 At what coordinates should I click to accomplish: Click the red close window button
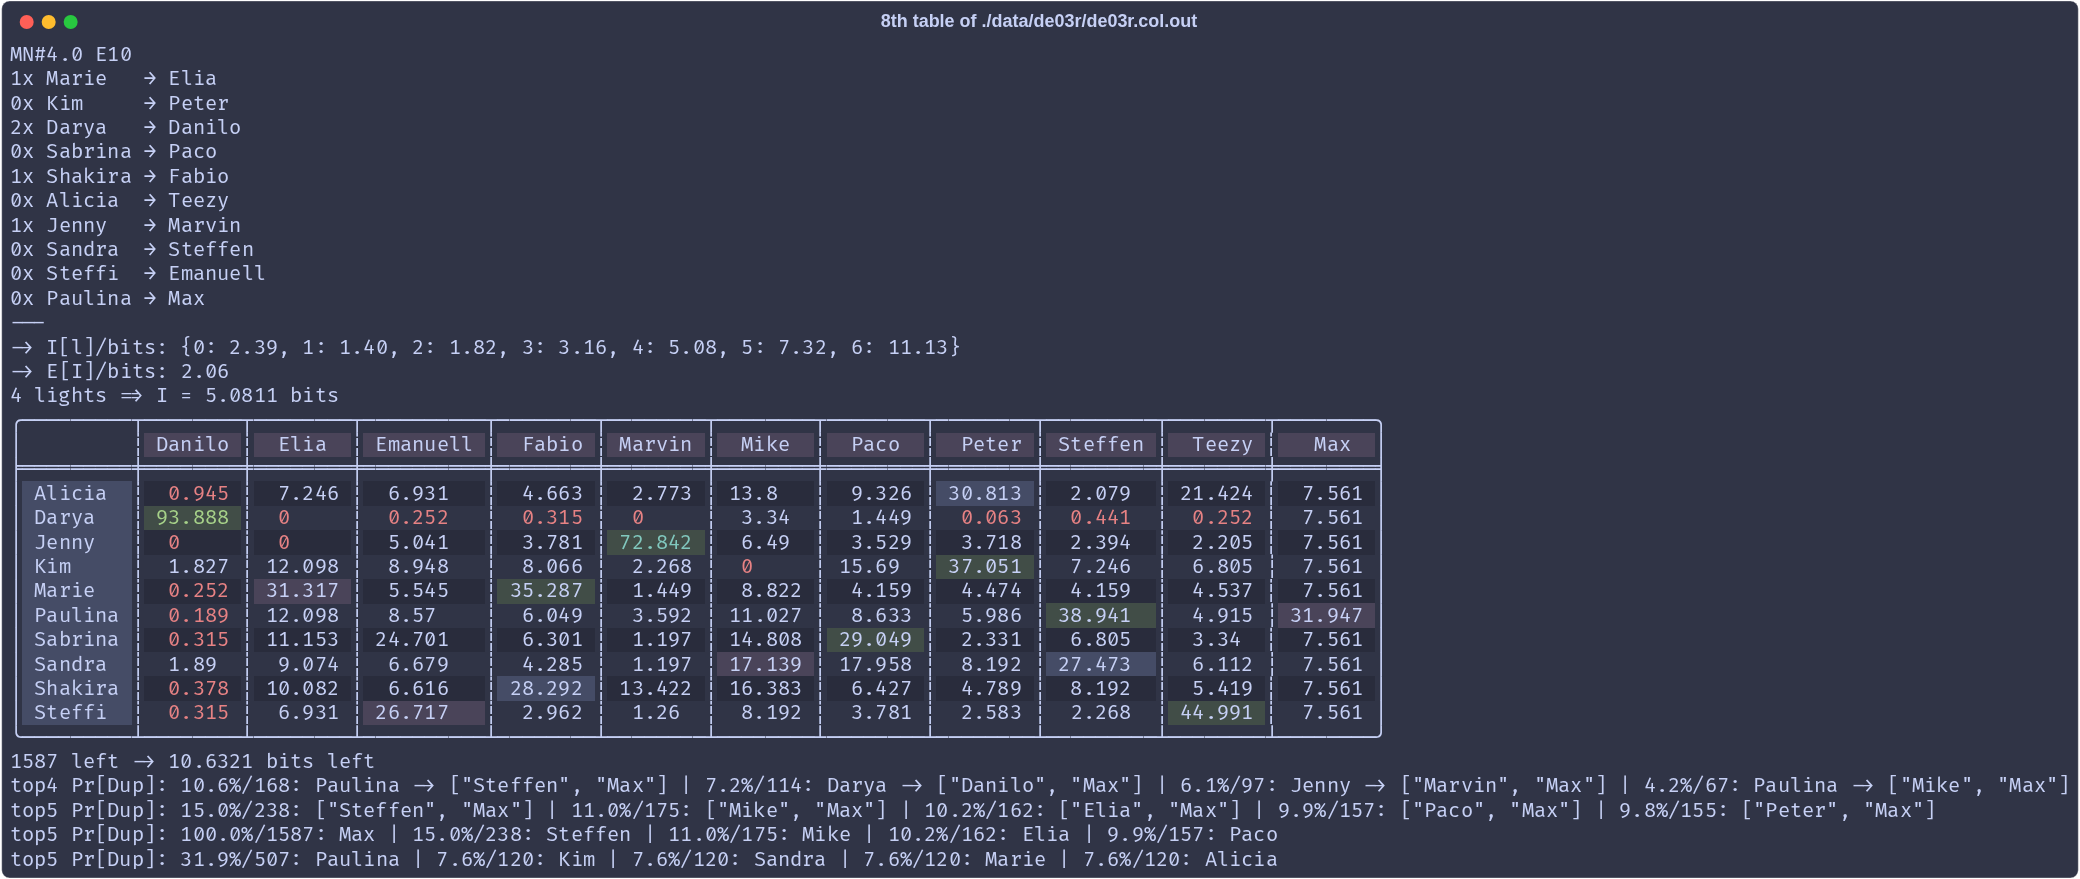[27, 22]
